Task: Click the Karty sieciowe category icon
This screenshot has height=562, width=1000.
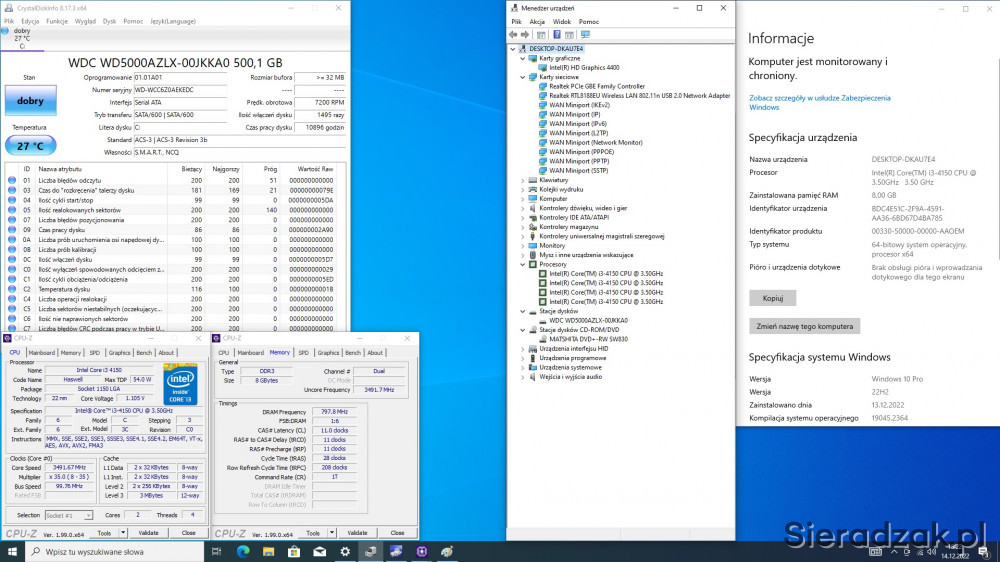Action: click(533, 77)
